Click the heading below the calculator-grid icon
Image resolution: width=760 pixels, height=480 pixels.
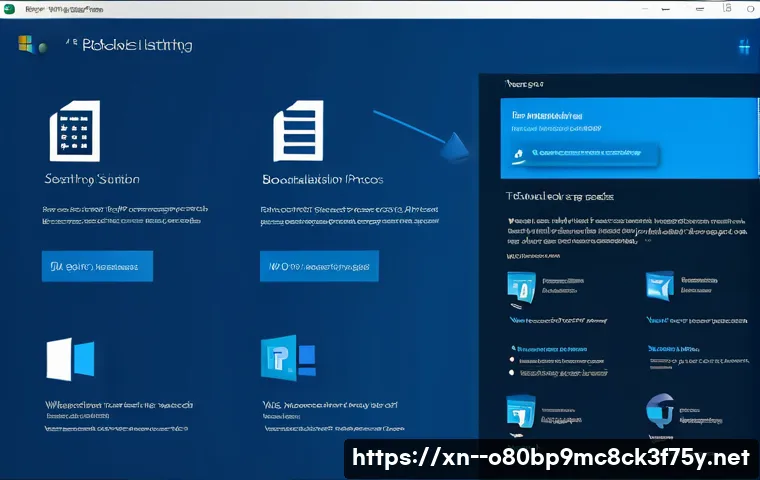pyautogui.click(x=92, y=179)
